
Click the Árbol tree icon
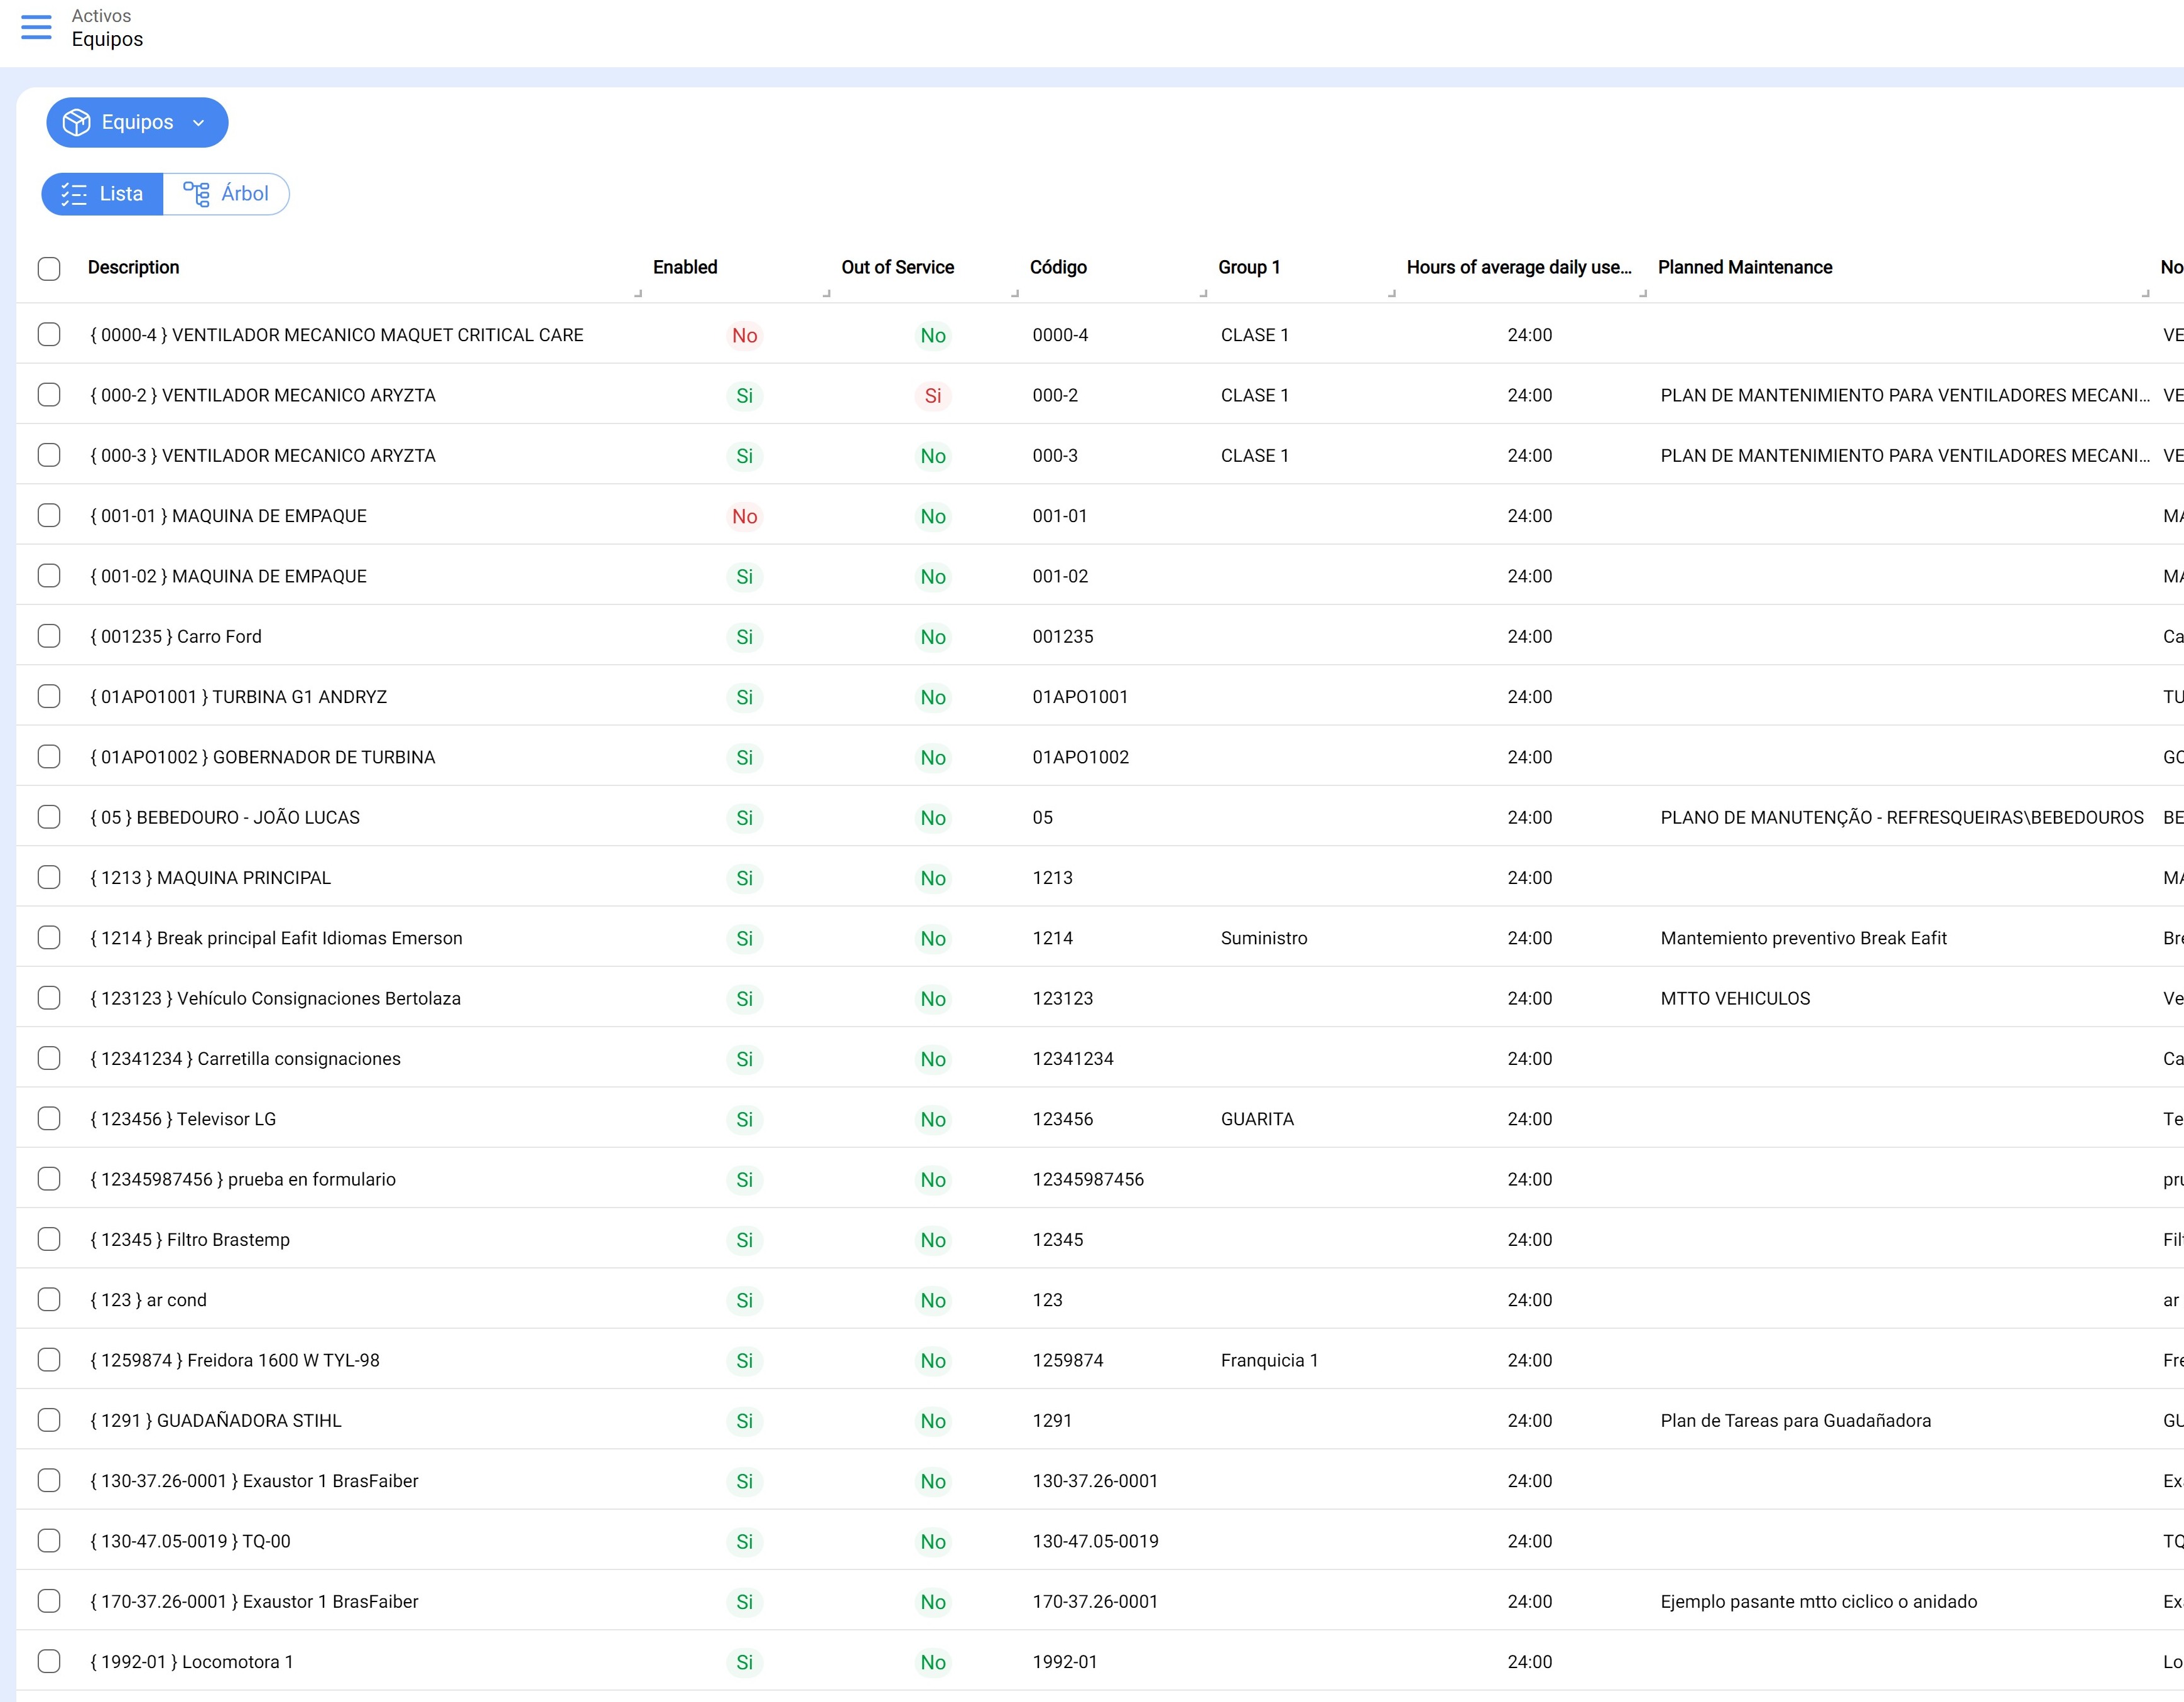tap(196, 194)
